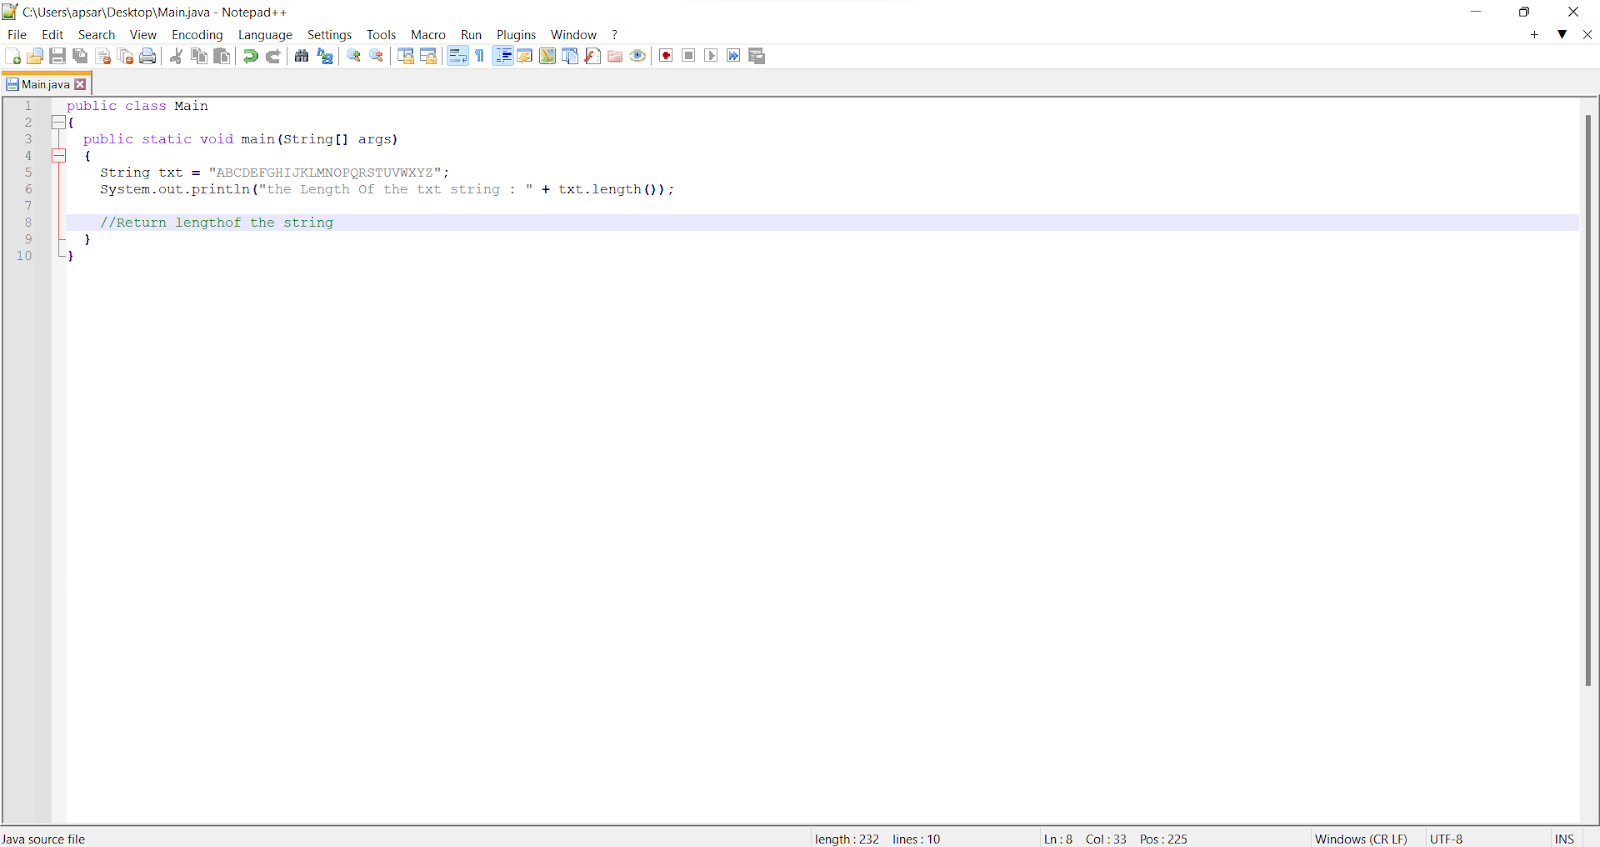Toggle synchronized horizontal scrolling icon
Screen dimensions: 1600x847
click(428, 56)
